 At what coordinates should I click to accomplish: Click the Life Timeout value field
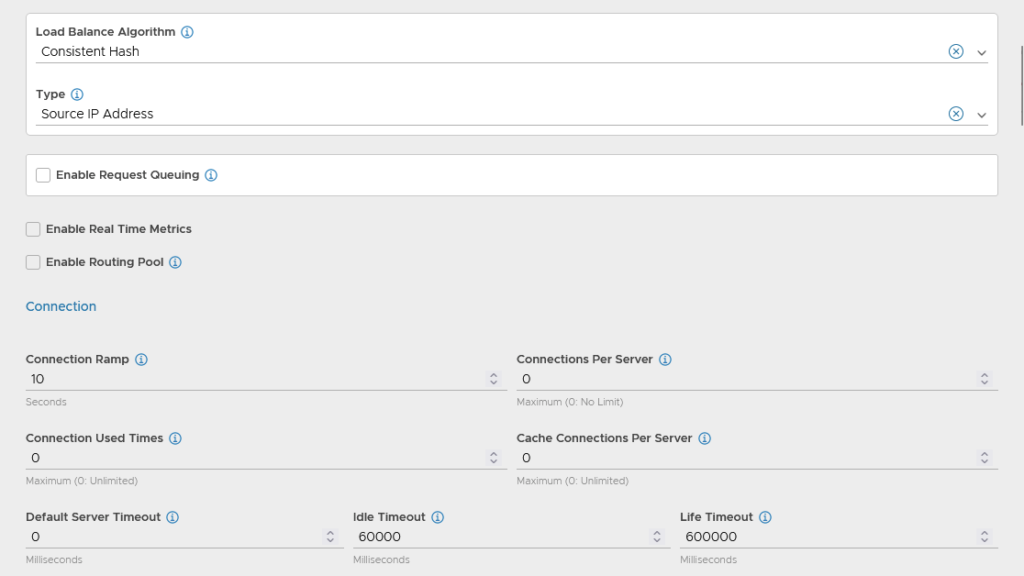[x=825, y=537]
